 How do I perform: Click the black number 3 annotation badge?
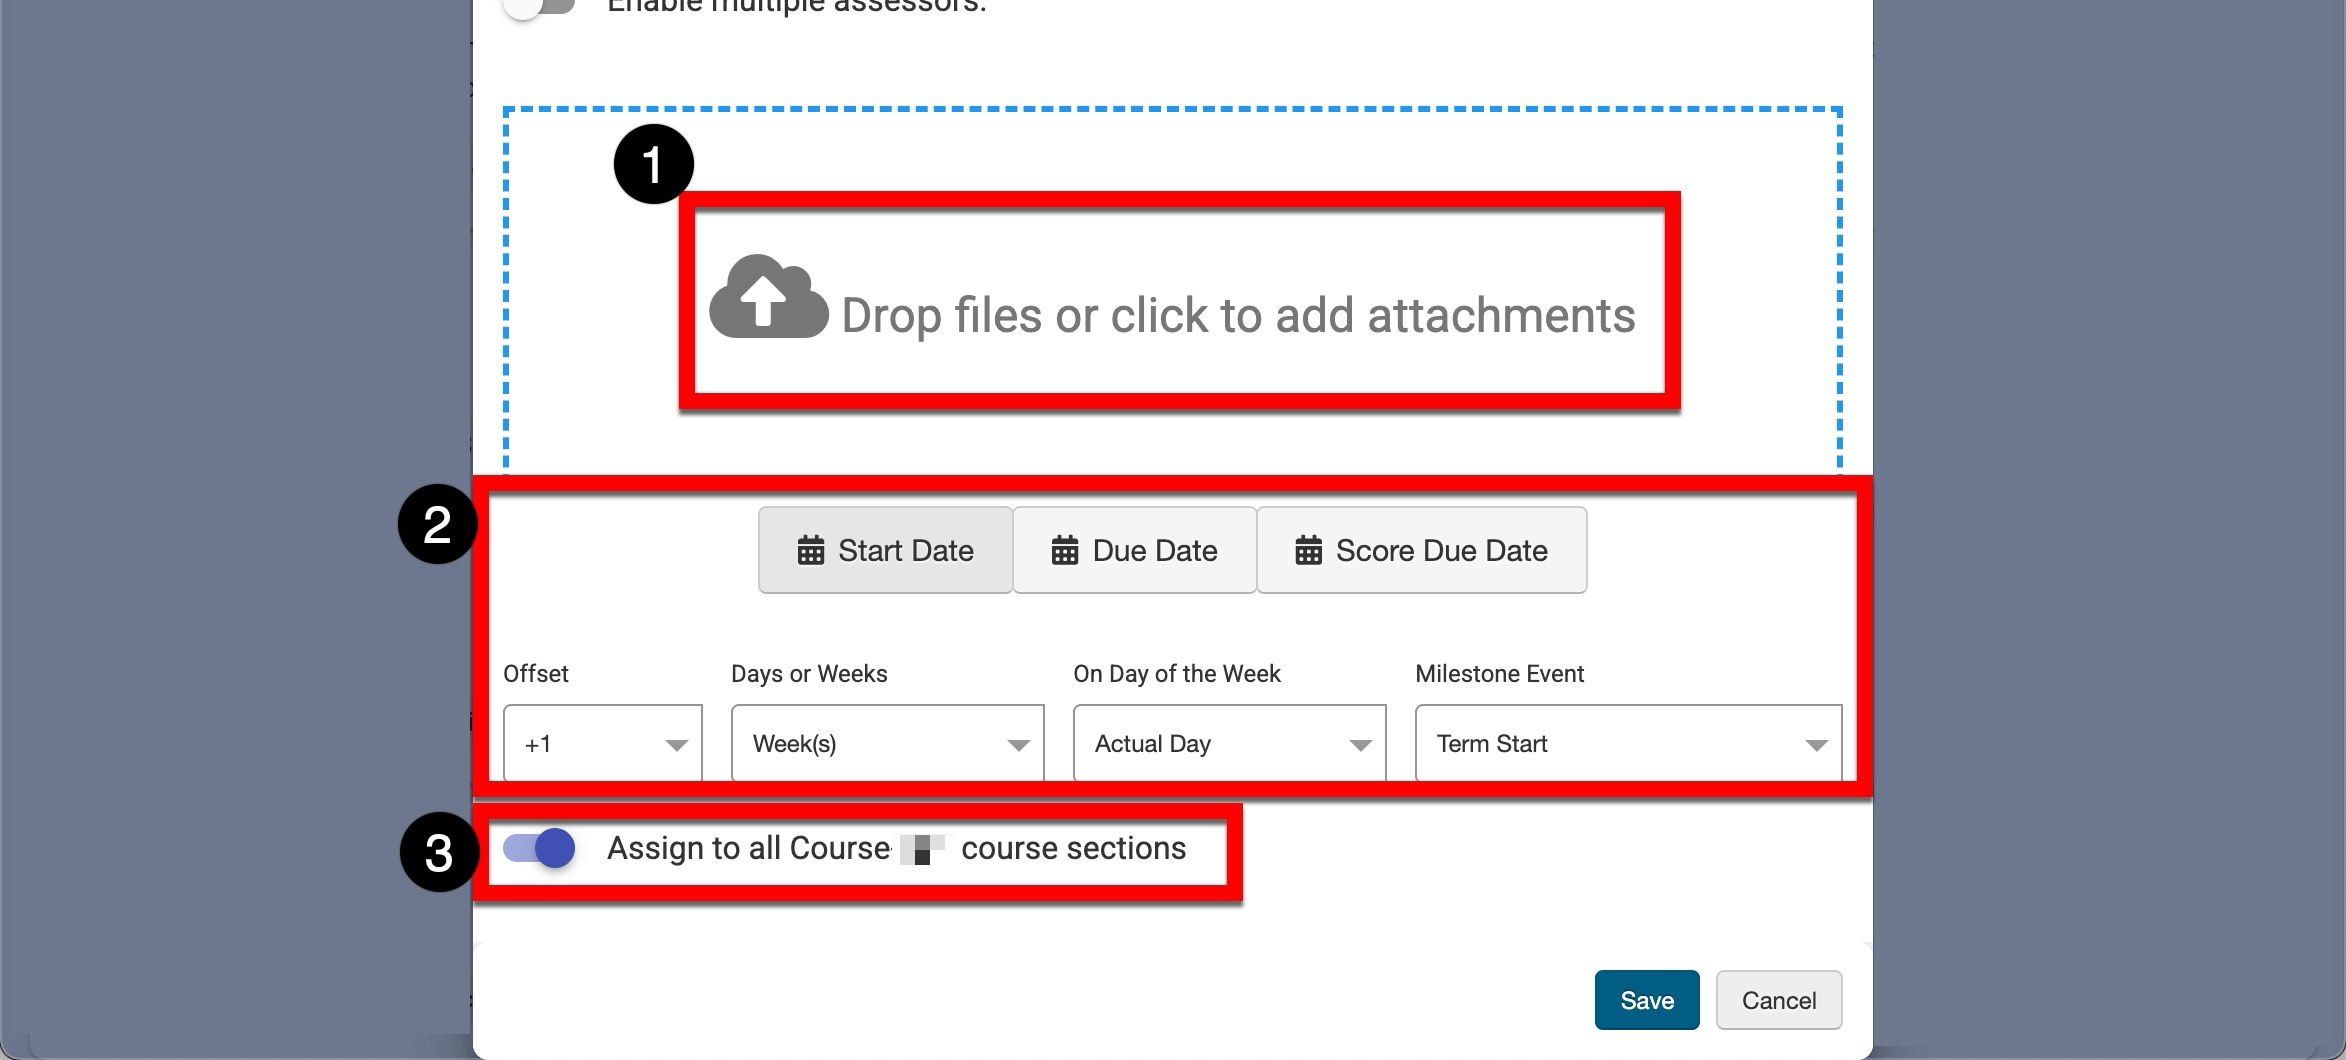point(439,853)
